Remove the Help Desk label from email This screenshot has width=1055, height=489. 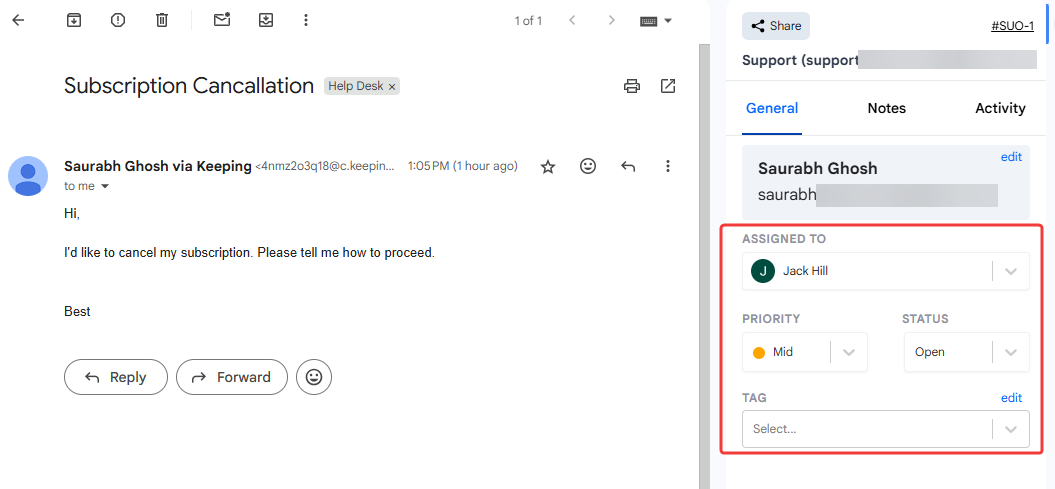coord(393,87)
